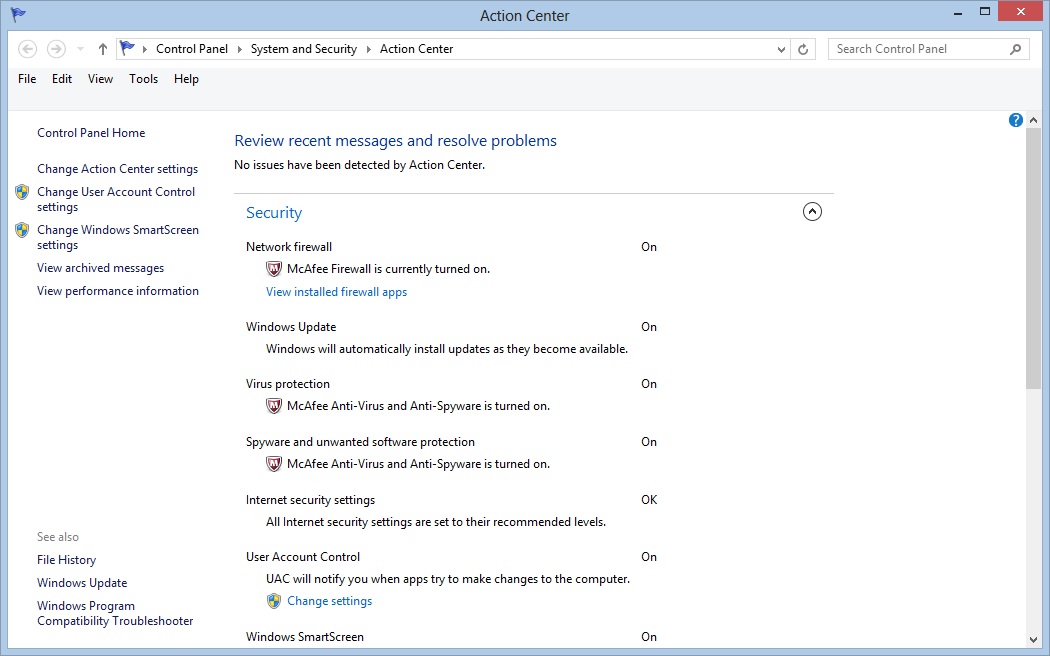This screenshot has width=1050, height=656.
Task: Open the address bar history dropdown
Action: click(x=782, y=49)
